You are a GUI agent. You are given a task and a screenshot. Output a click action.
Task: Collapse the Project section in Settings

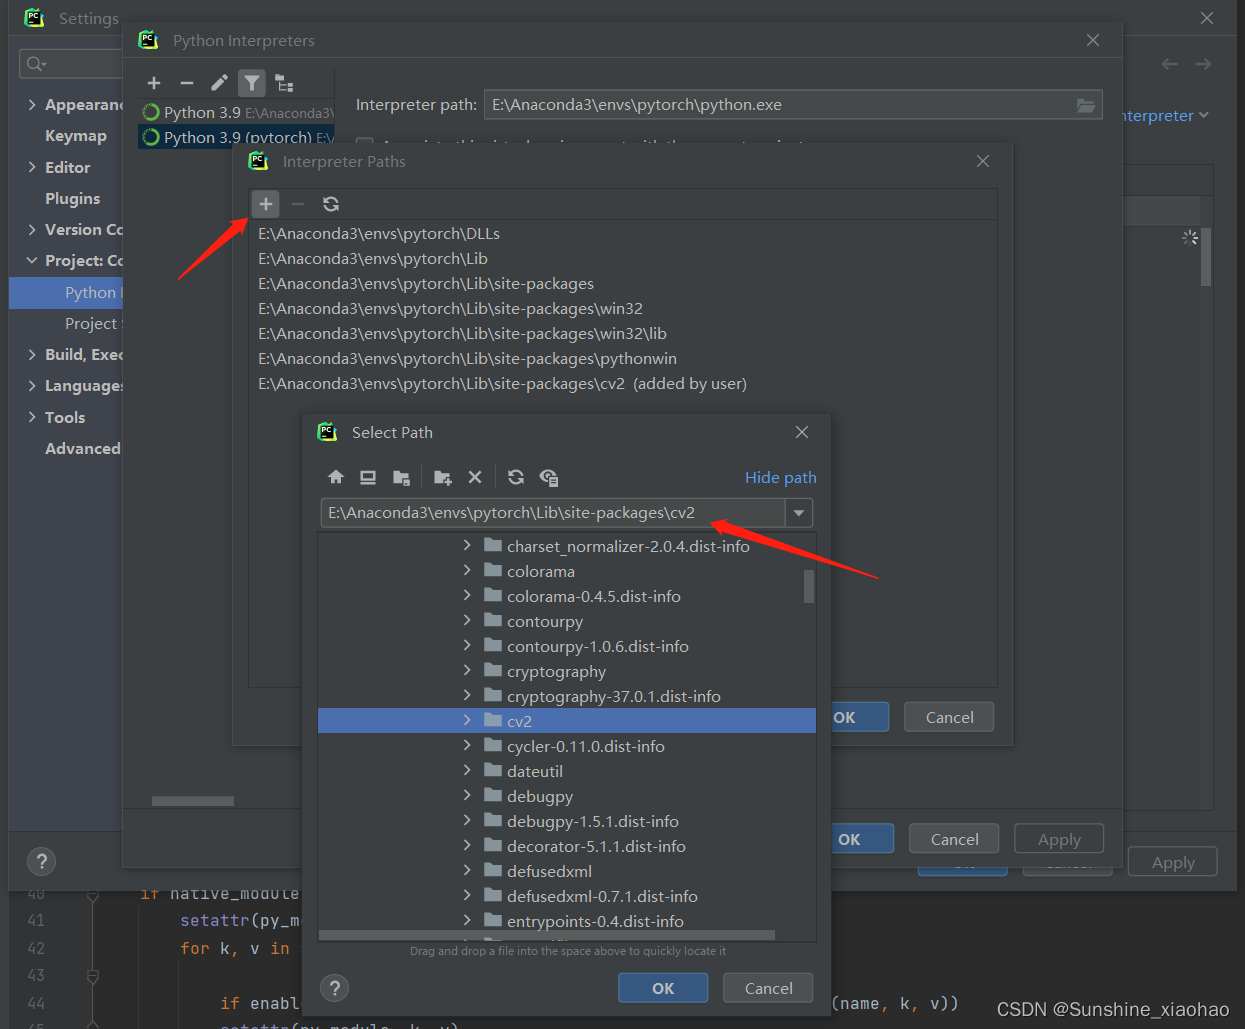point(32,261)
